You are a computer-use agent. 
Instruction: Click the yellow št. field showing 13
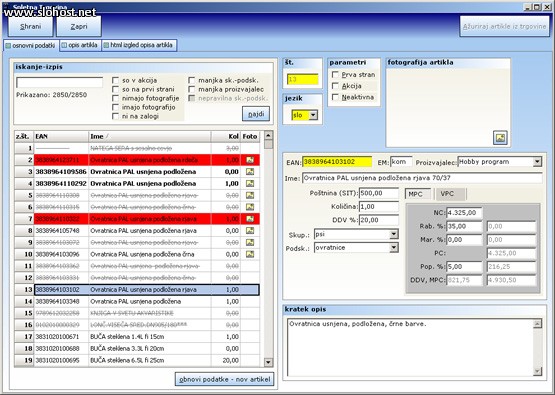[x=303, y=79]
